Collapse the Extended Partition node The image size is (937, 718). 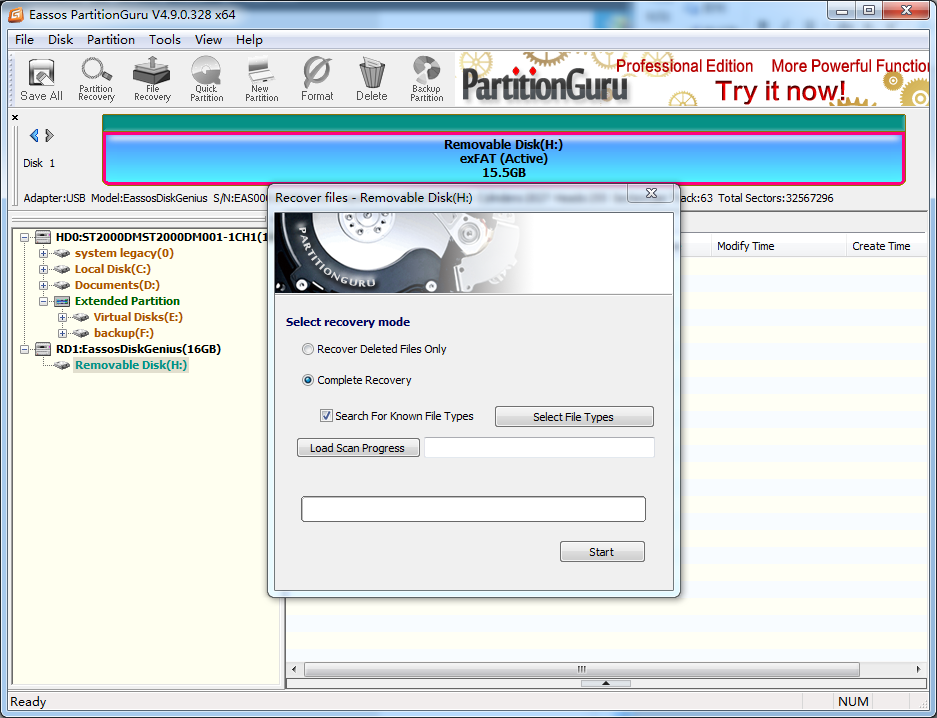[x=43, y=301]
